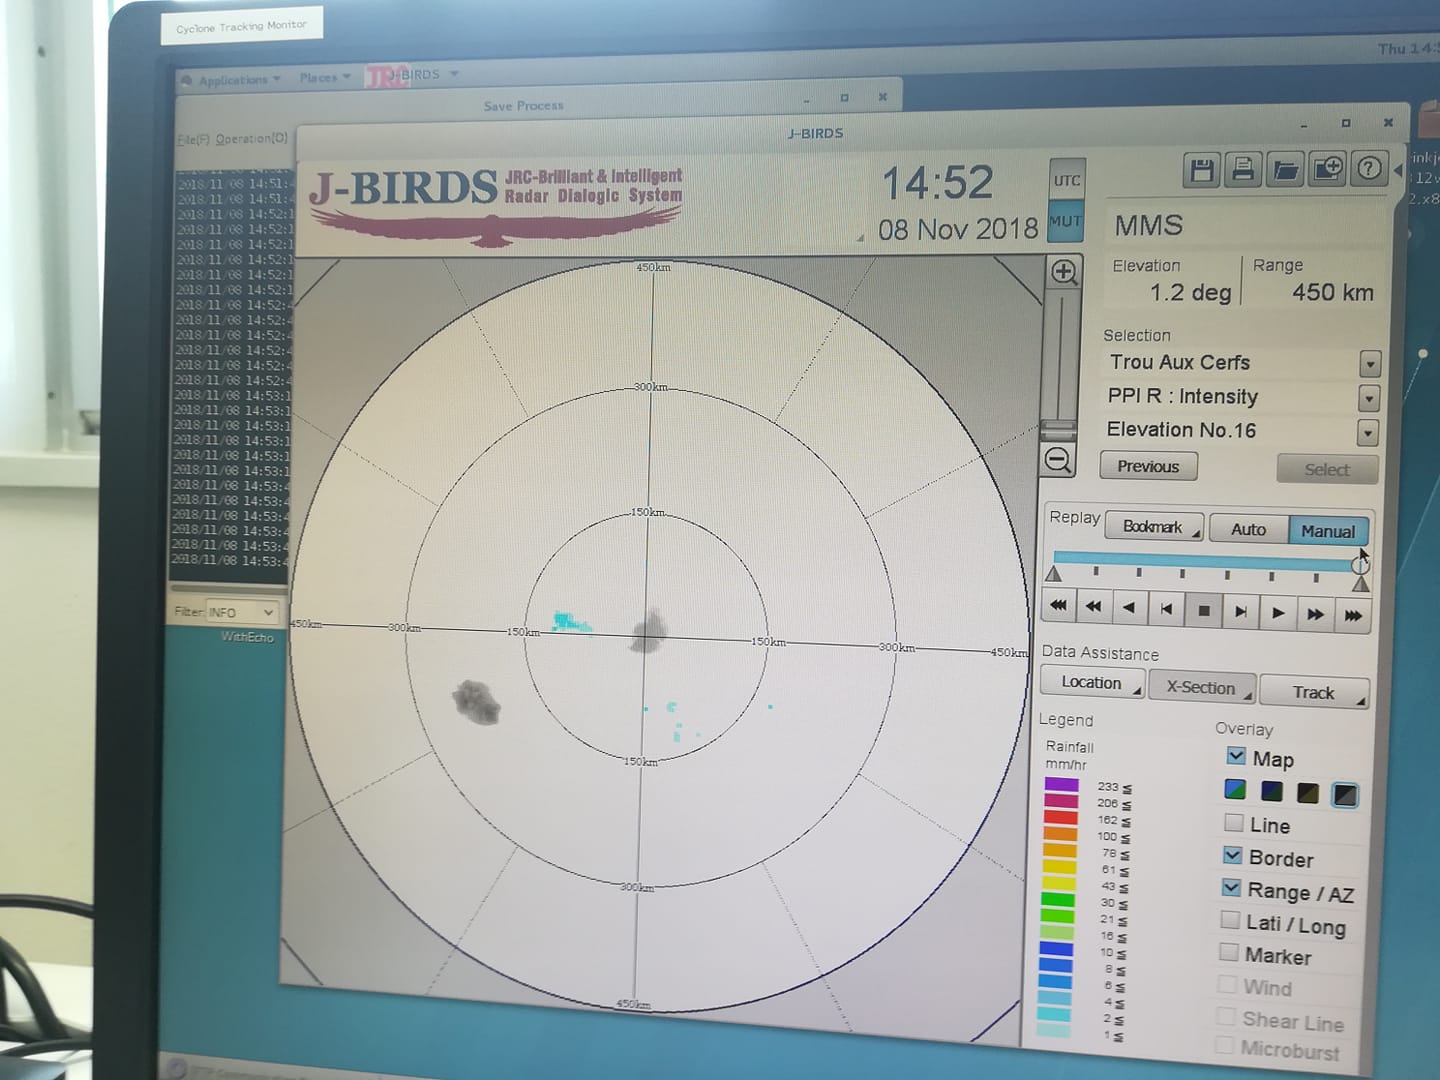Switch time display to MUT
1440x1080 pixels.
click(1065, 222)
